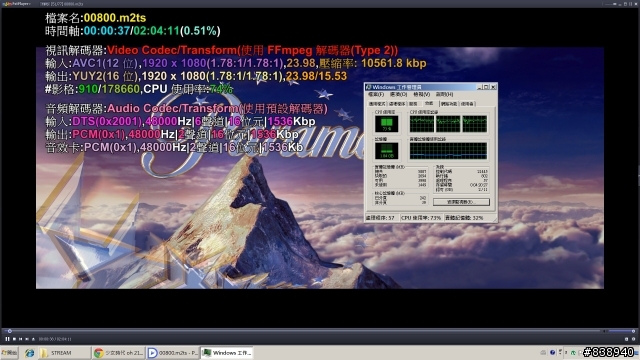Click the green tray icon

point(573,353)
